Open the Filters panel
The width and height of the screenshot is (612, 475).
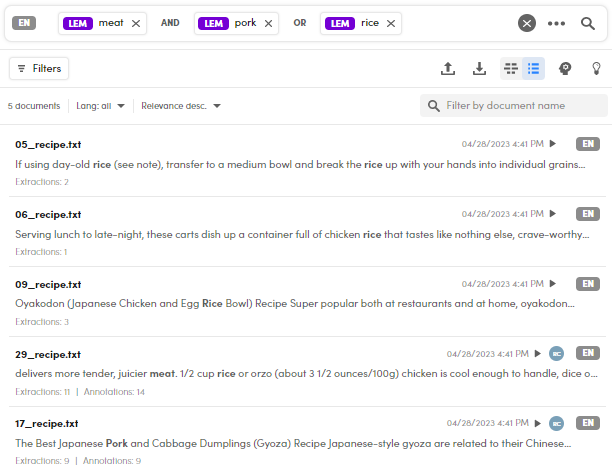[39, 68]
